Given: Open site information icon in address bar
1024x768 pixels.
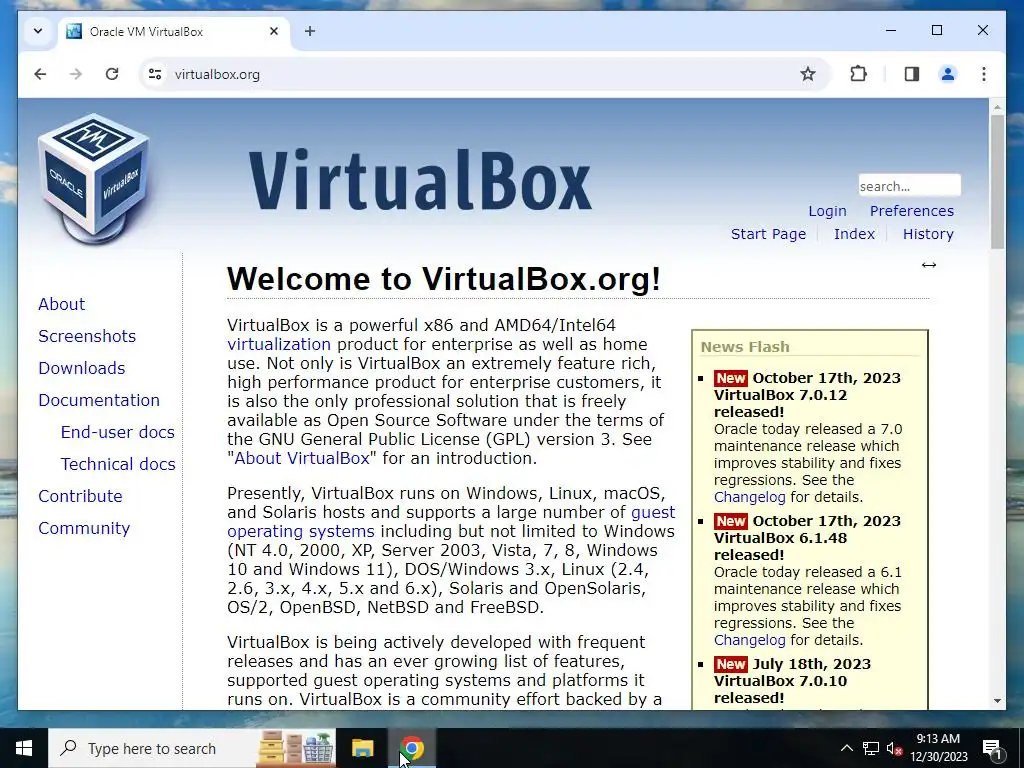Looking at the screenshot, I should tap(155, 74).
